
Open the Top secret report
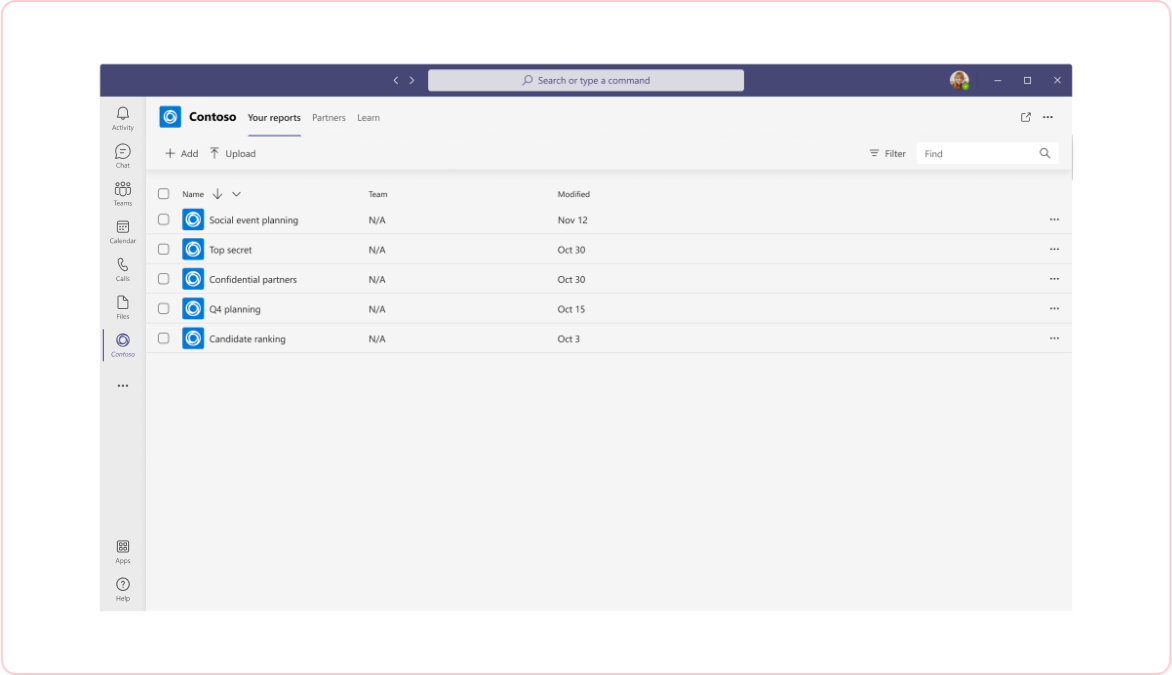[x=230, y=250]
